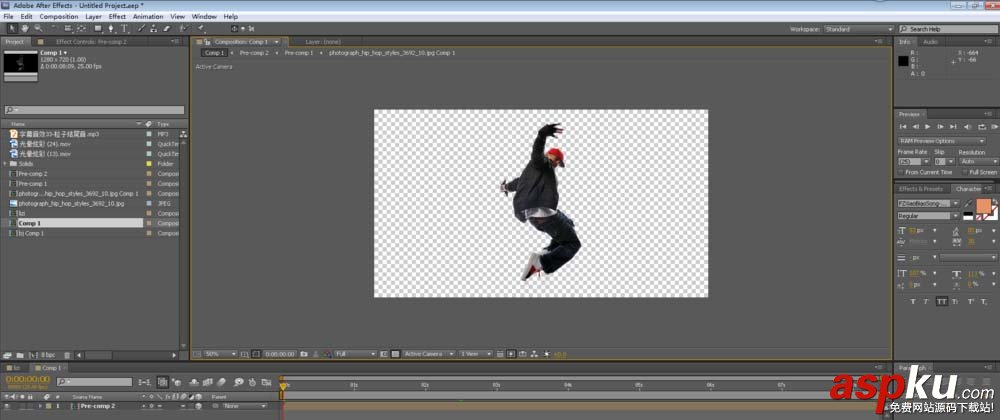The image size is (1000, 420).
Task: Select the Pen tool in toolbar
Action: 111,29
